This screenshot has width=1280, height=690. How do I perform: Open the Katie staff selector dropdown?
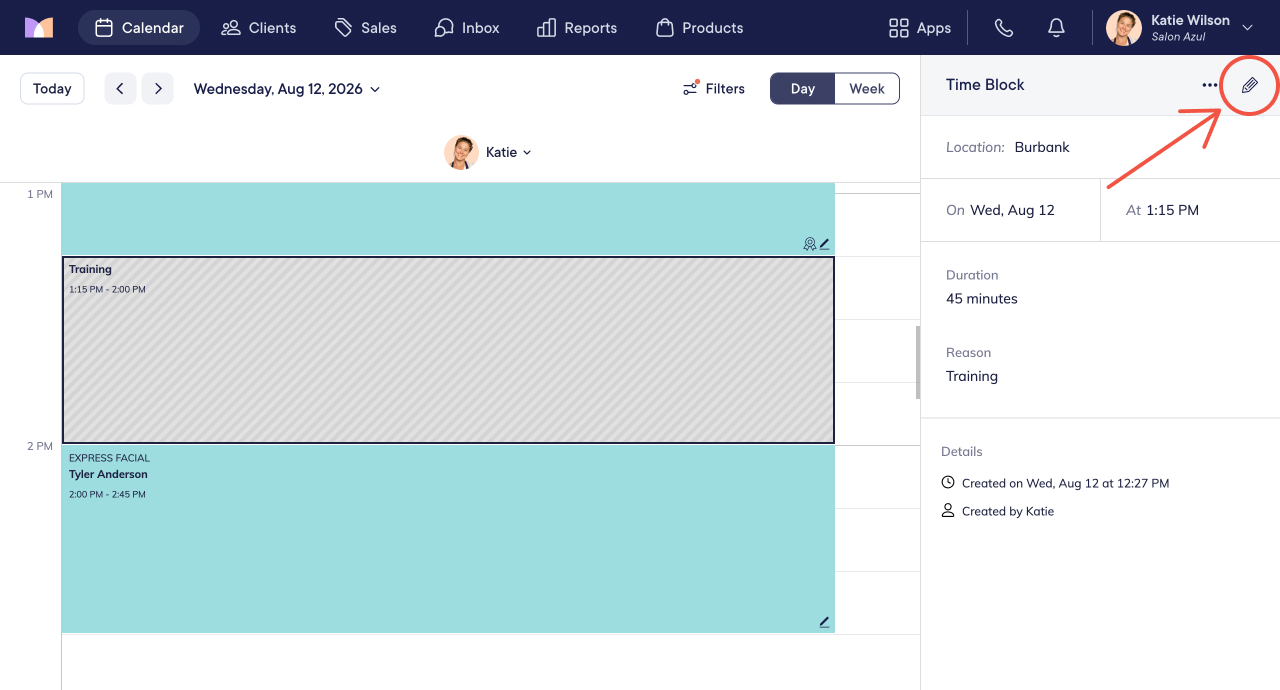pos(509,152)
